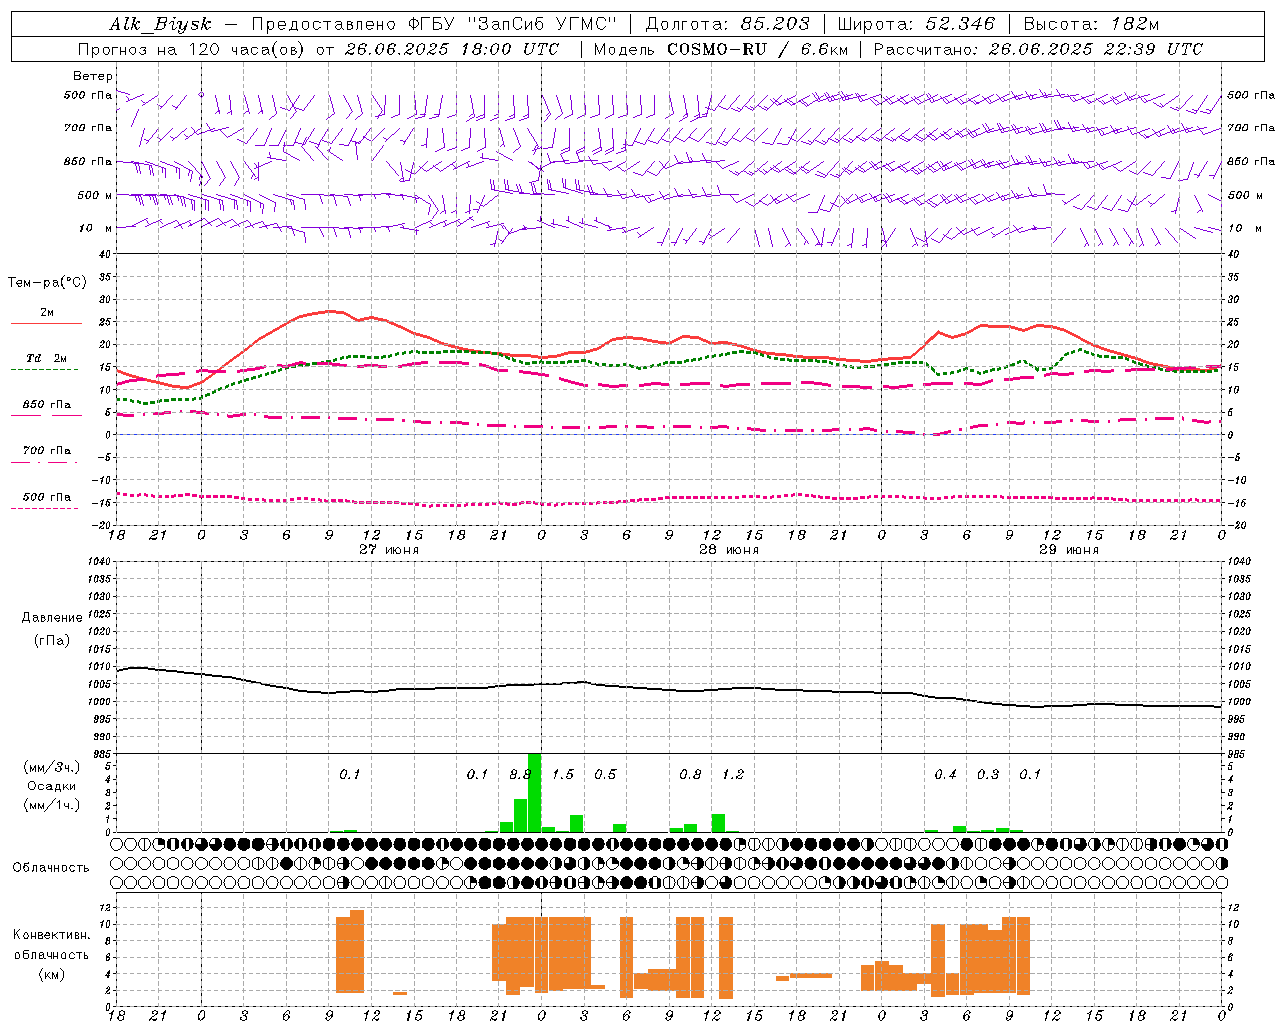The image size is (1280, 1024).
Task: Click the Широта: 52.346 value
Action: (x=916, y=24)
